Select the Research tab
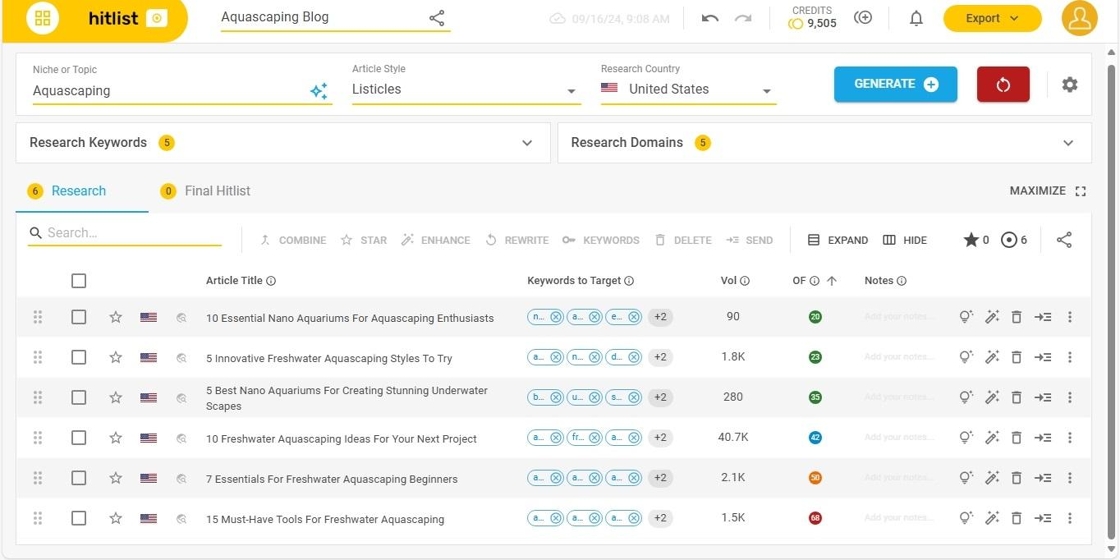Image resolution: width=1120 pixels, height=560 pixels. pos(78,191)
